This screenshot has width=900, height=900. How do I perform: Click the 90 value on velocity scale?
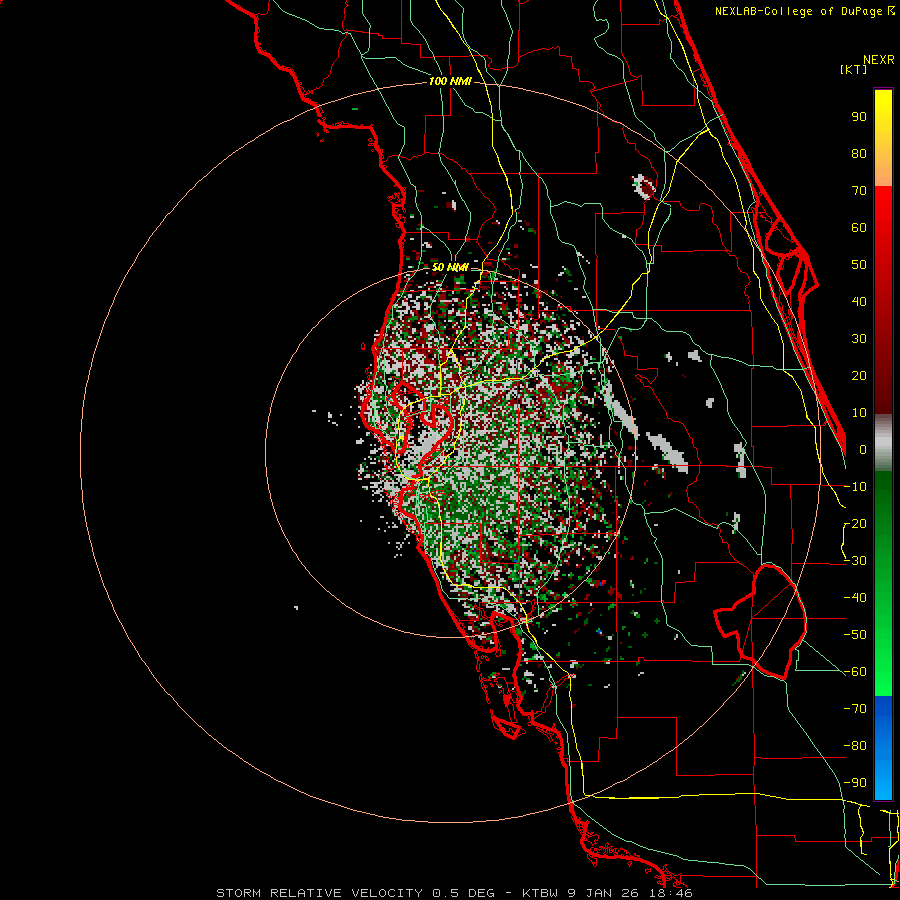point(859,117)
